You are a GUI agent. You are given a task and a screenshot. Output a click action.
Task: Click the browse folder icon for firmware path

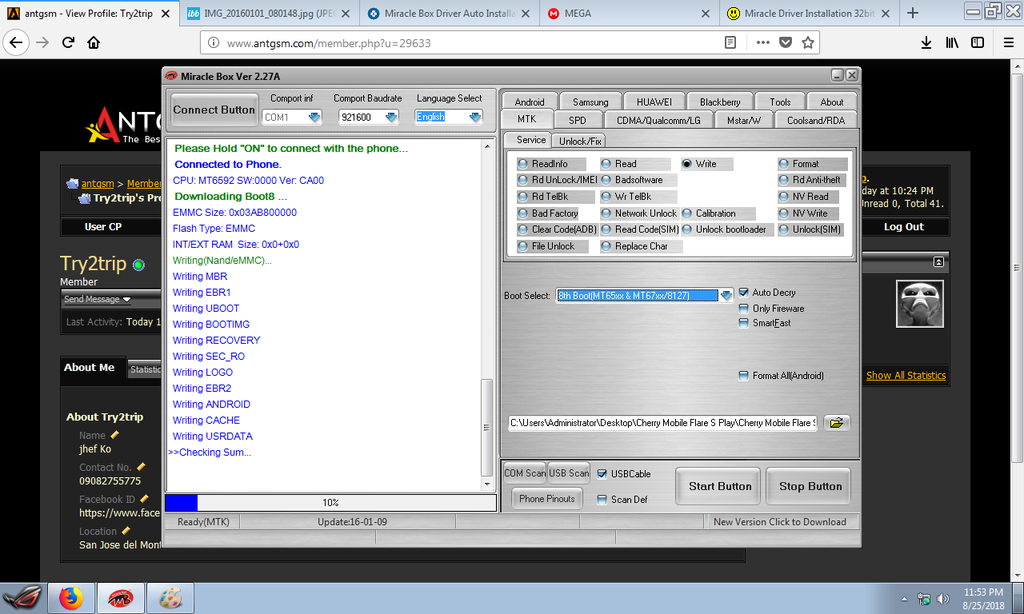836,423
